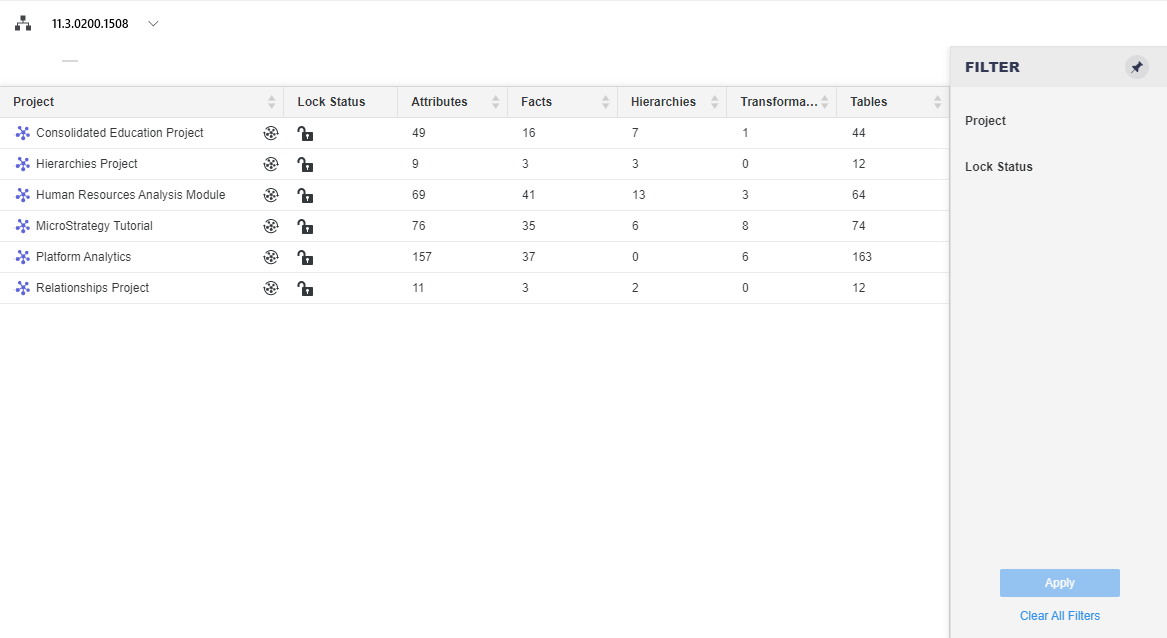Click schema icon next to Human Resources Analysis Module

click(x=270, y=195)
